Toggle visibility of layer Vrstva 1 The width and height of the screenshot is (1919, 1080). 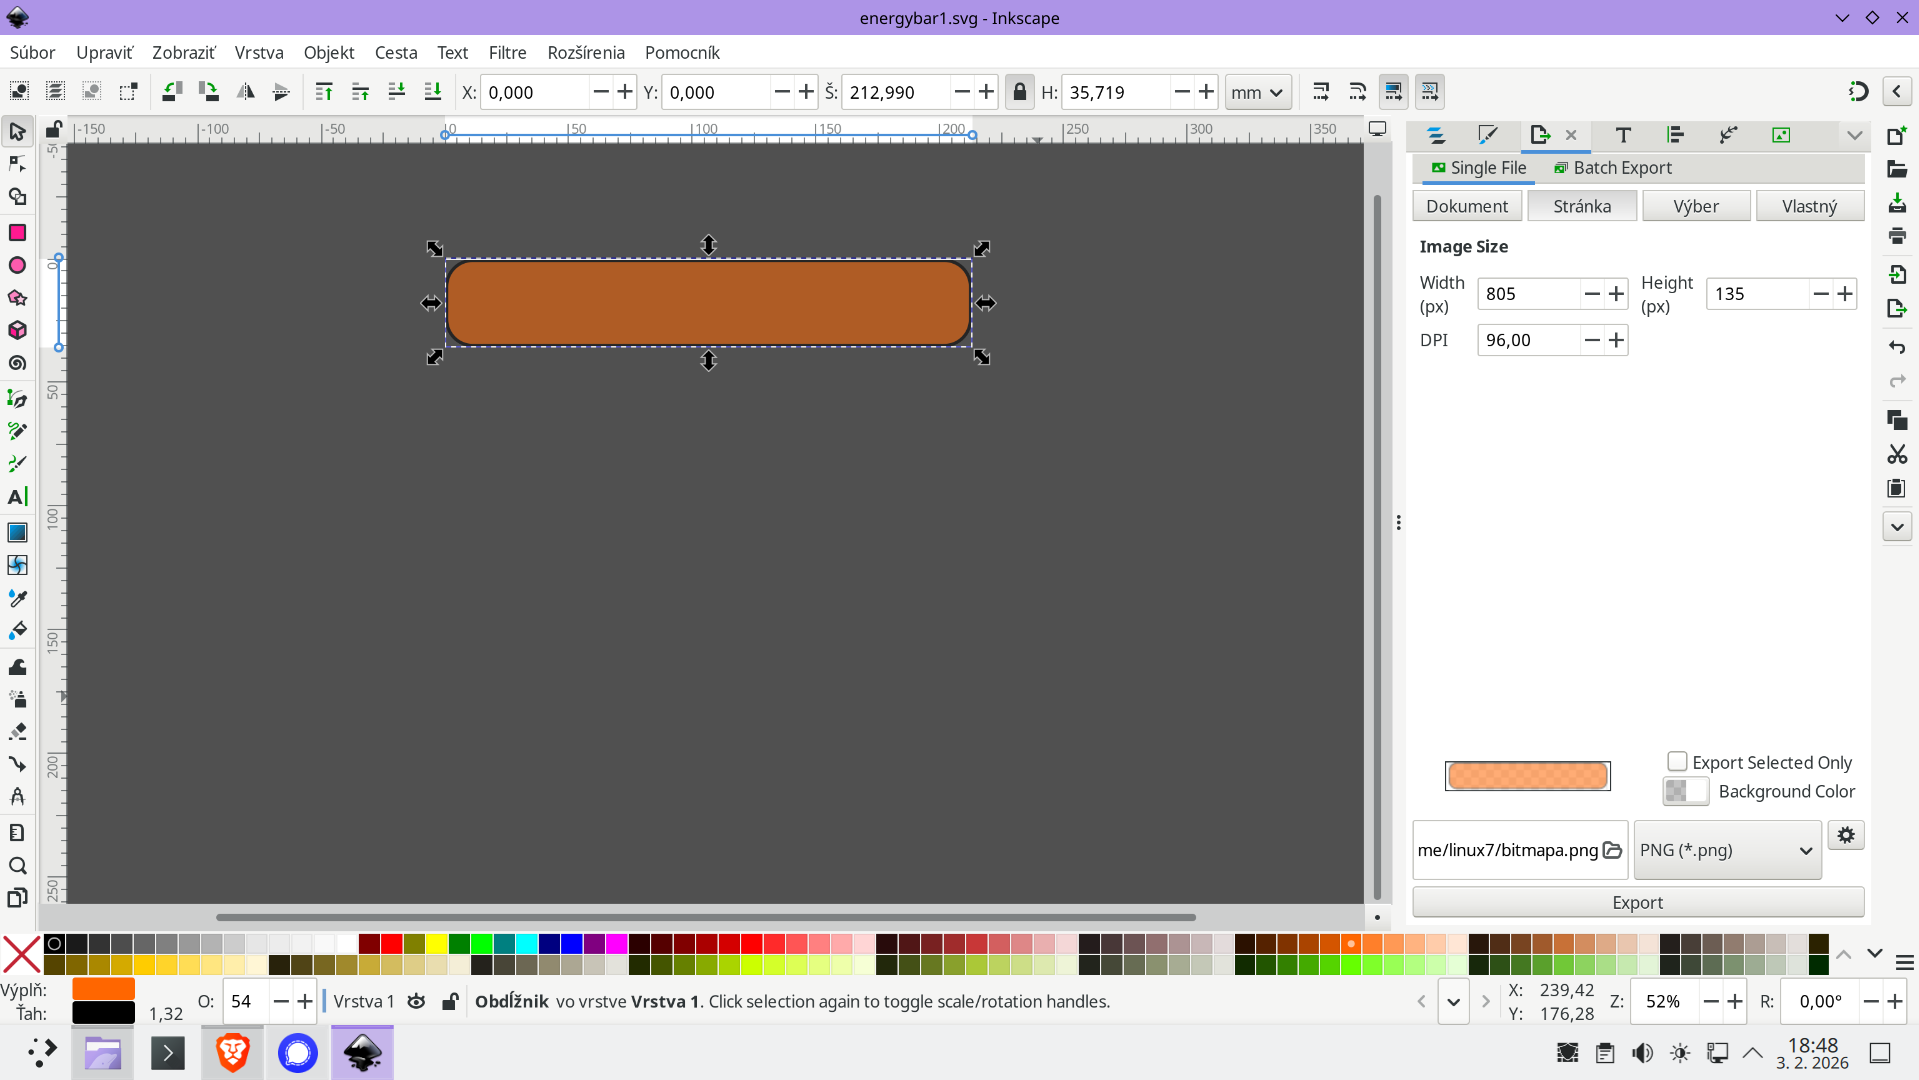(x=416, y=1001)
